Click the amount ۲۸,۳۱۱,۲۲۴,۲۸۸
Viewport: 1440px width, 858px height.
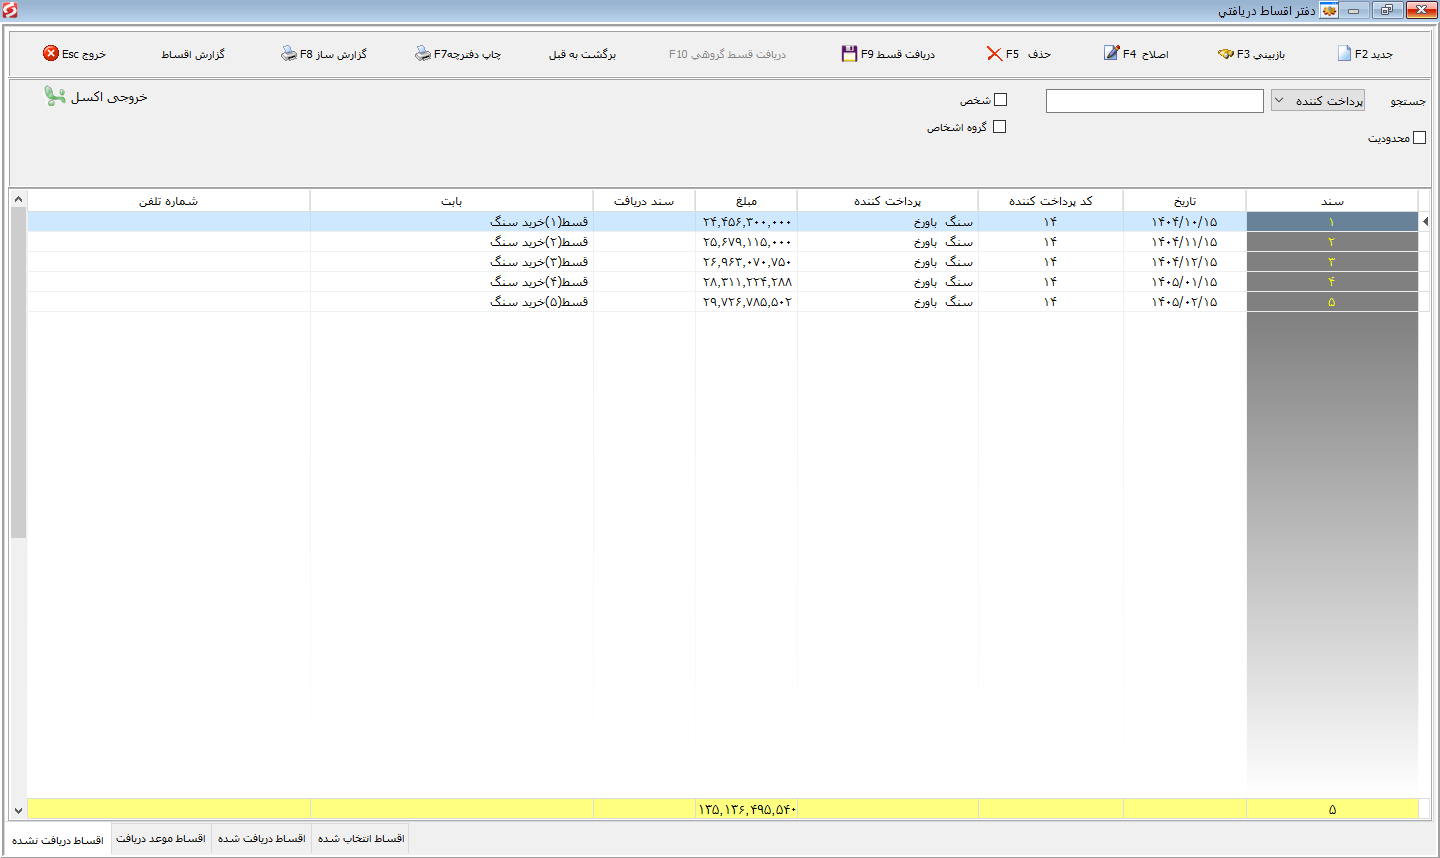[x=746, y=282]
